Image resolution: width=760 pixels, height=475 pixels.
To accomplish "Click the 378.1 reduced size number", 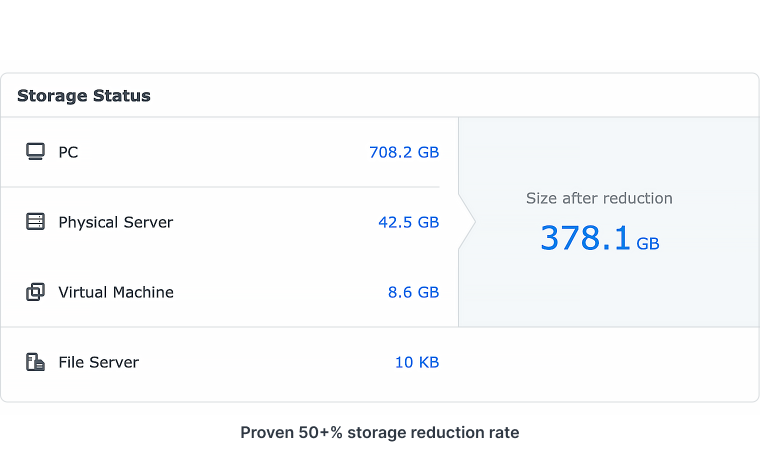I will [x=585, y=238].
